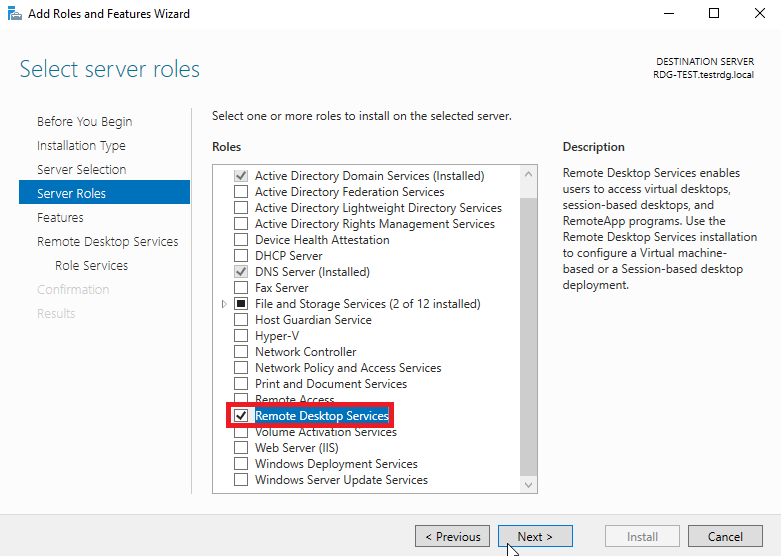Maximize the wizard window
This screenshot has width=782, height=556.
(714, 13)
